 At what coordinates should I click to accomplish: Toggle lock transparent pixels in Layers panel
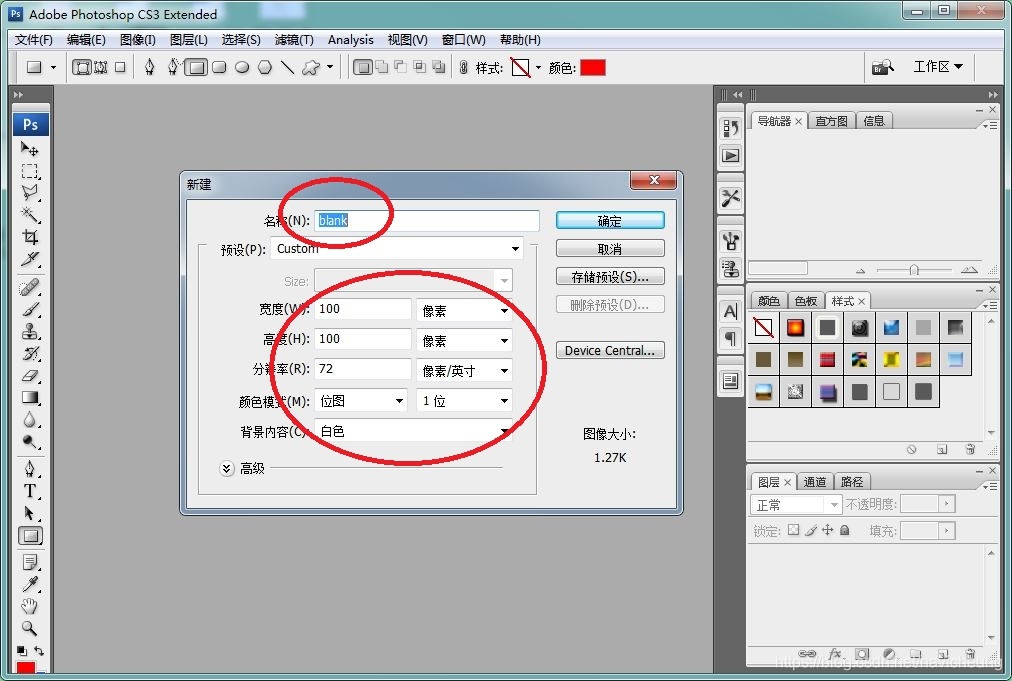tap(794, 530)
